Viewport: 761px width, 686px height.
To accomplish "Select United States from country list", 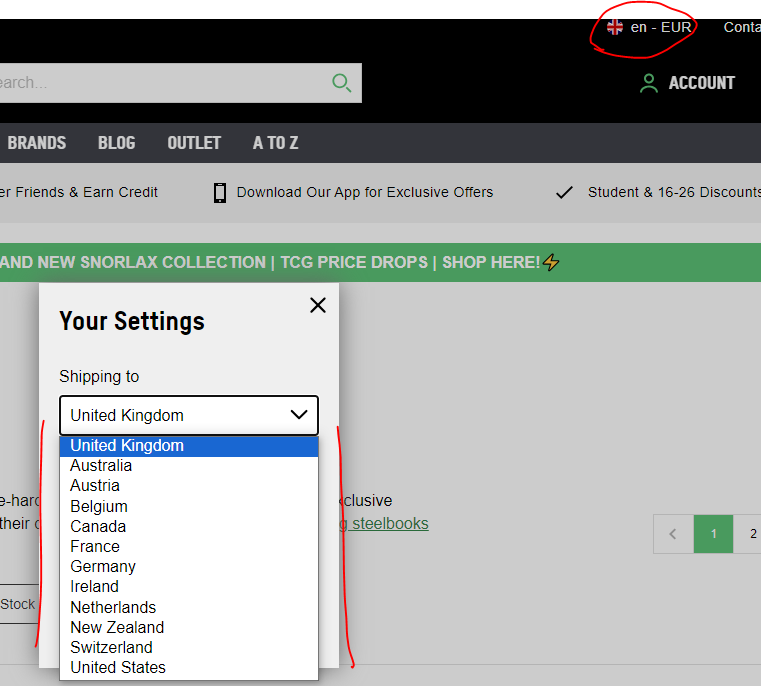I will click(189, 668).
